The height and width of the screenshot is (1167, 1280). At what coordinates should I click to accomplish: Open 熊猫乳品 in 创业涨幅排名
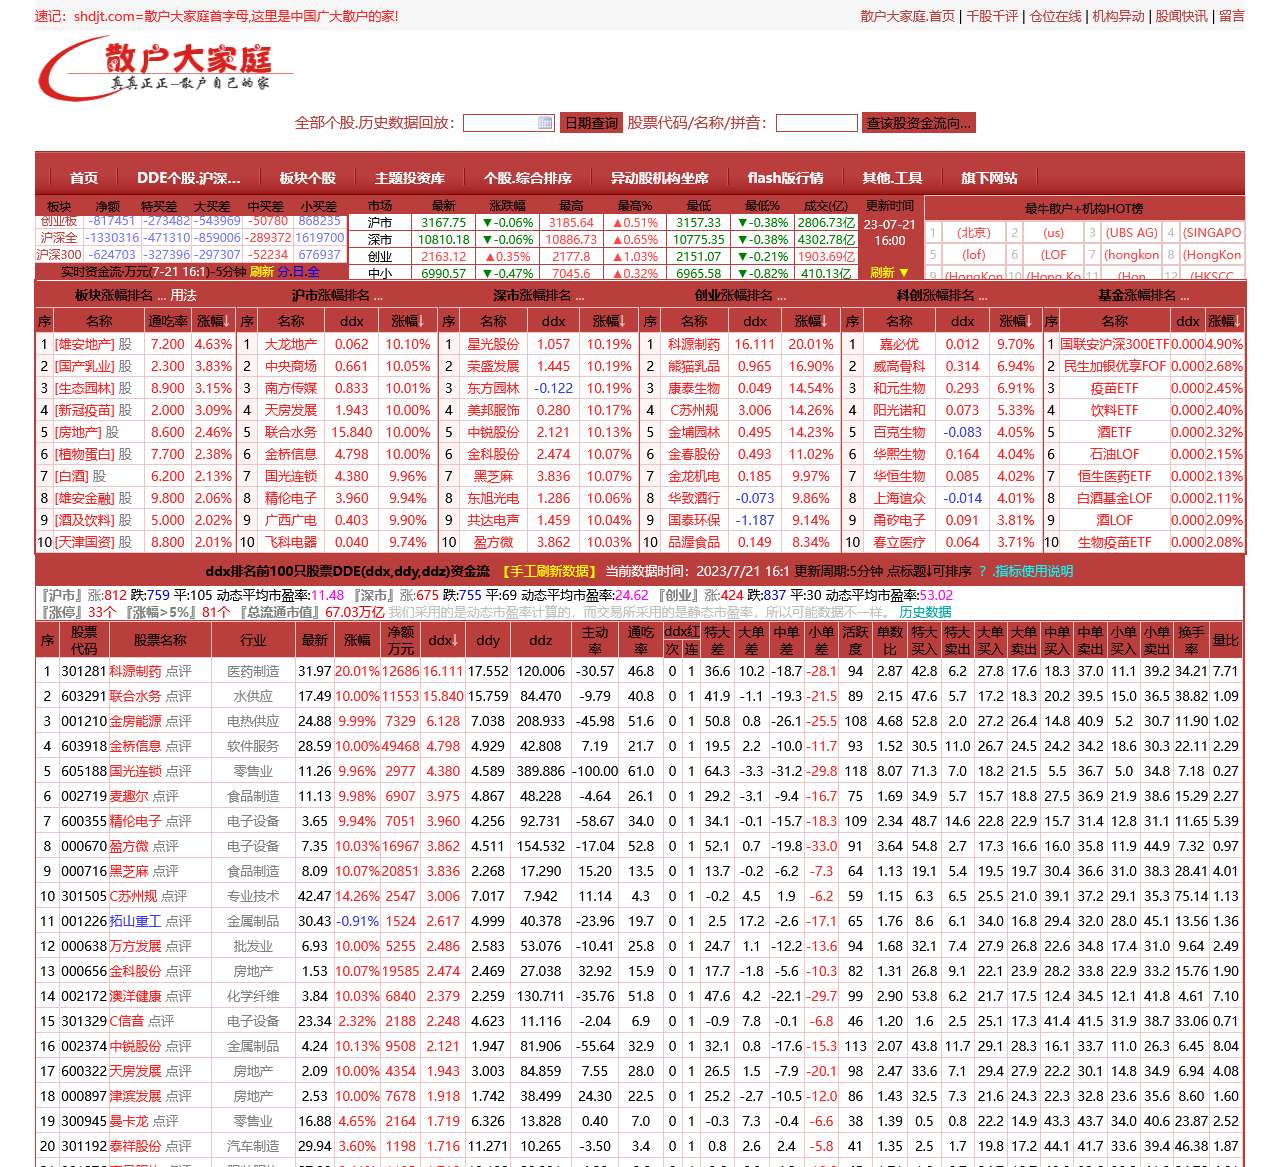tap(694, 366)
